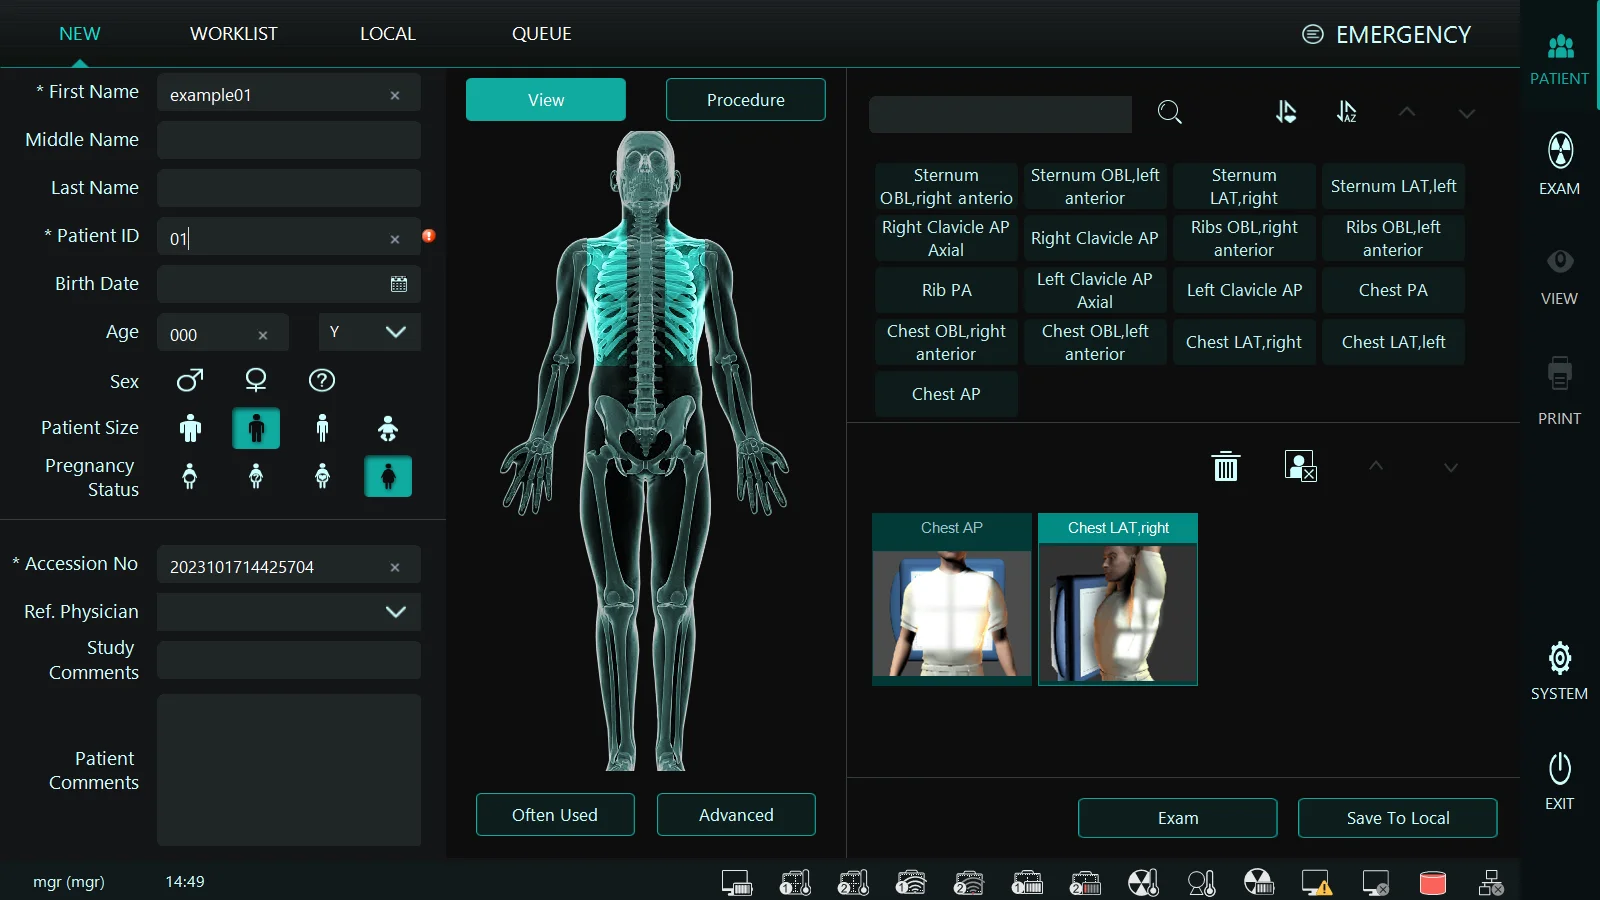Switch to the WORKLIST tab
This screenshot has height=900, width=1600.
click(x=234, y=33)
